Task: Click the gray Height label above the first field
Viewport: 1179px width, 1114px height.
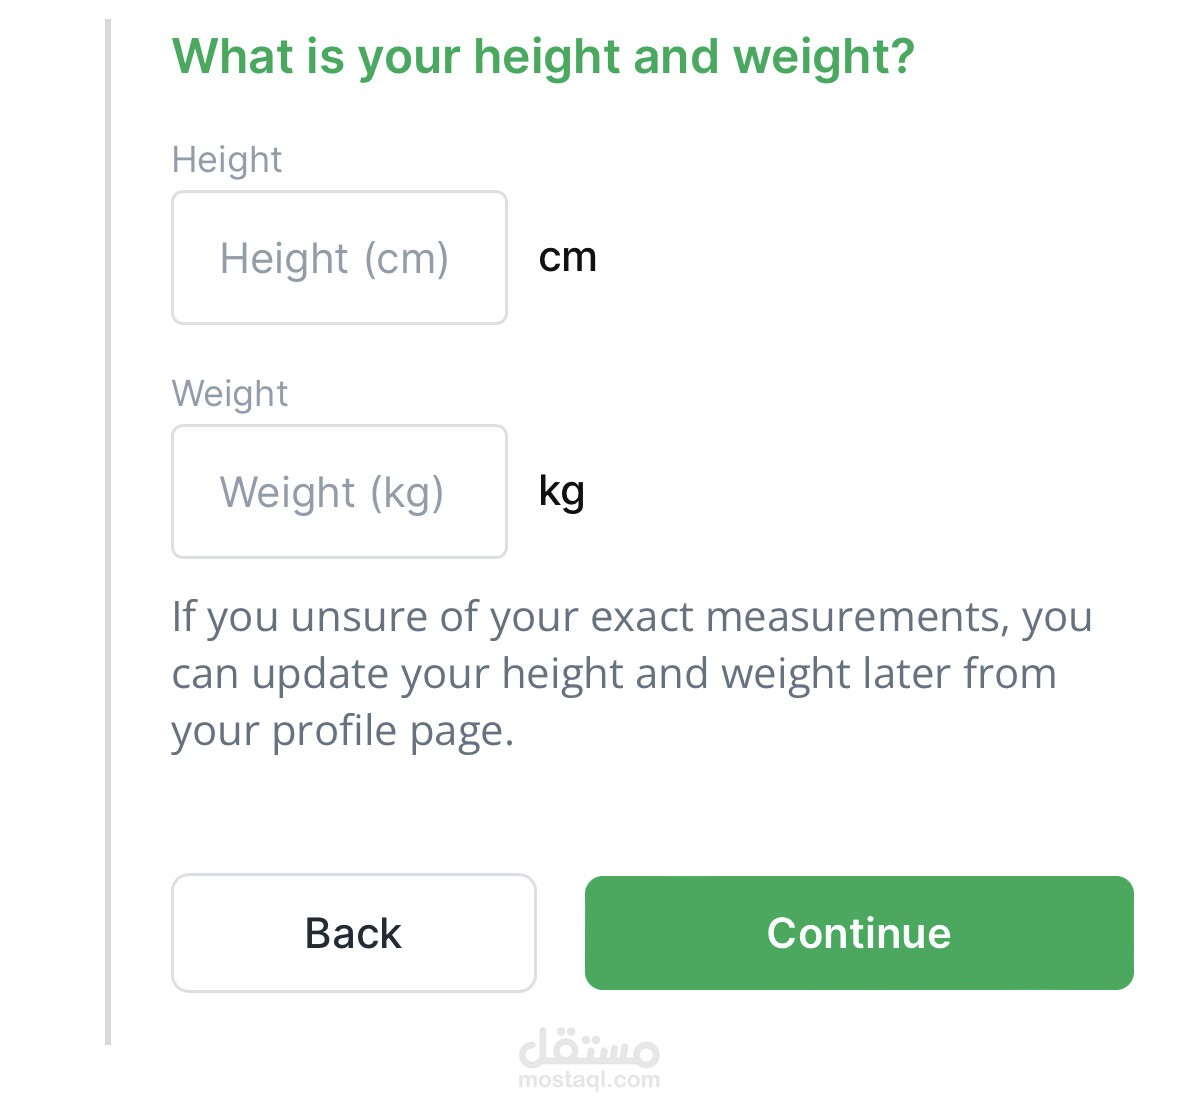Action: tap(227, 160)
